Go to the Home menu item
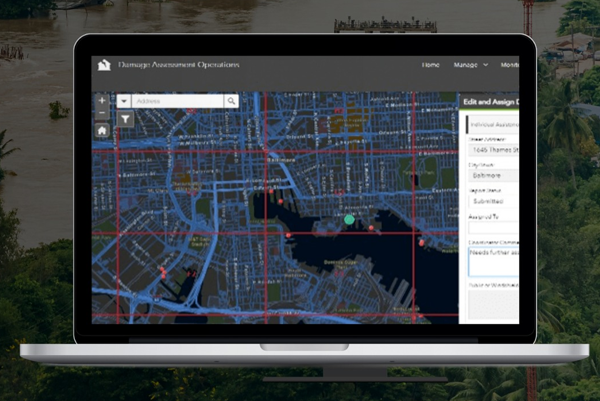The width and height of the screenshot is (600, 401). tap(430, 65)
